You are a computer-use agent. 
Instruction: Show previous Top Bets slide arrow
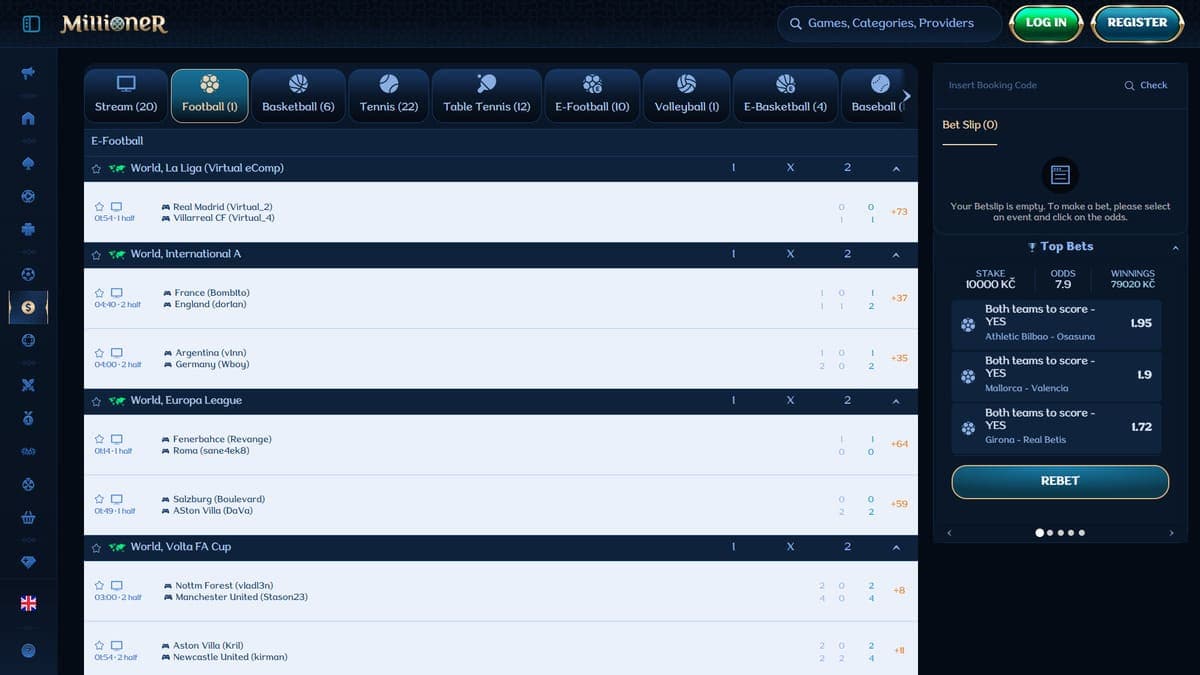(949, 533)
